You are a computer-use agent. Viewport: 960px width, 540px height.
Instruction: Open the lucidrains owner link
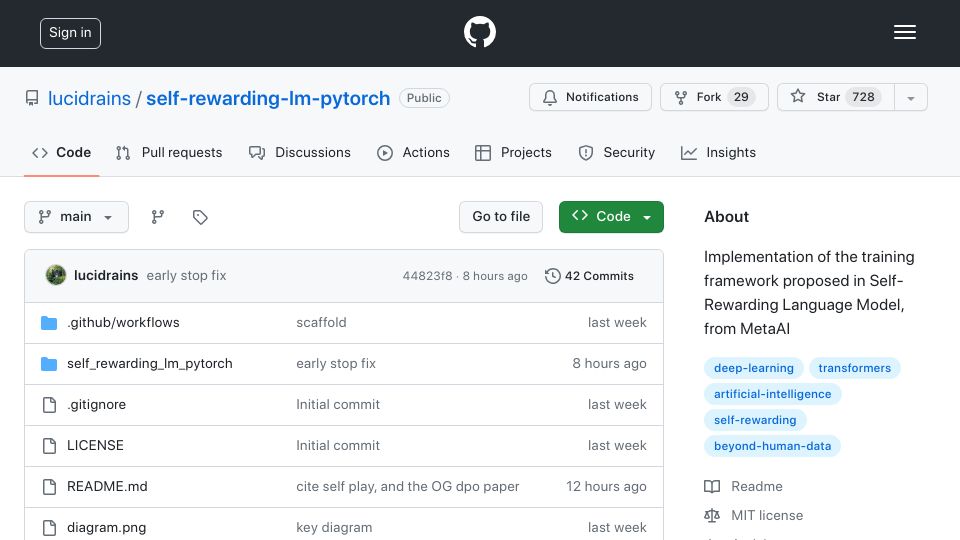point(89,98)
